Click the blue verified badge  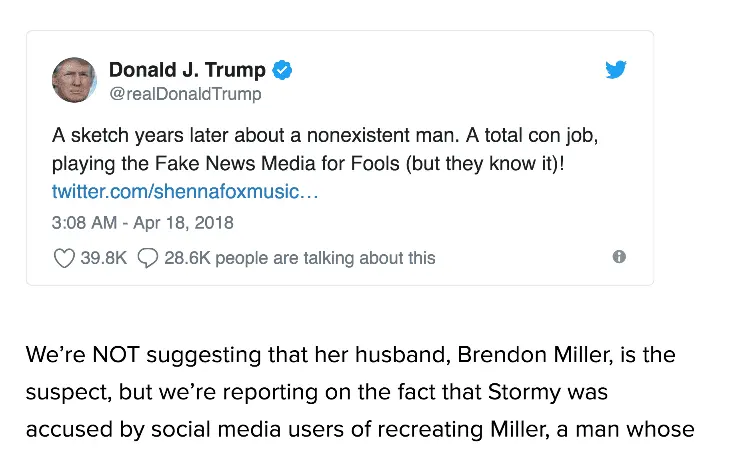pos(283,70)
